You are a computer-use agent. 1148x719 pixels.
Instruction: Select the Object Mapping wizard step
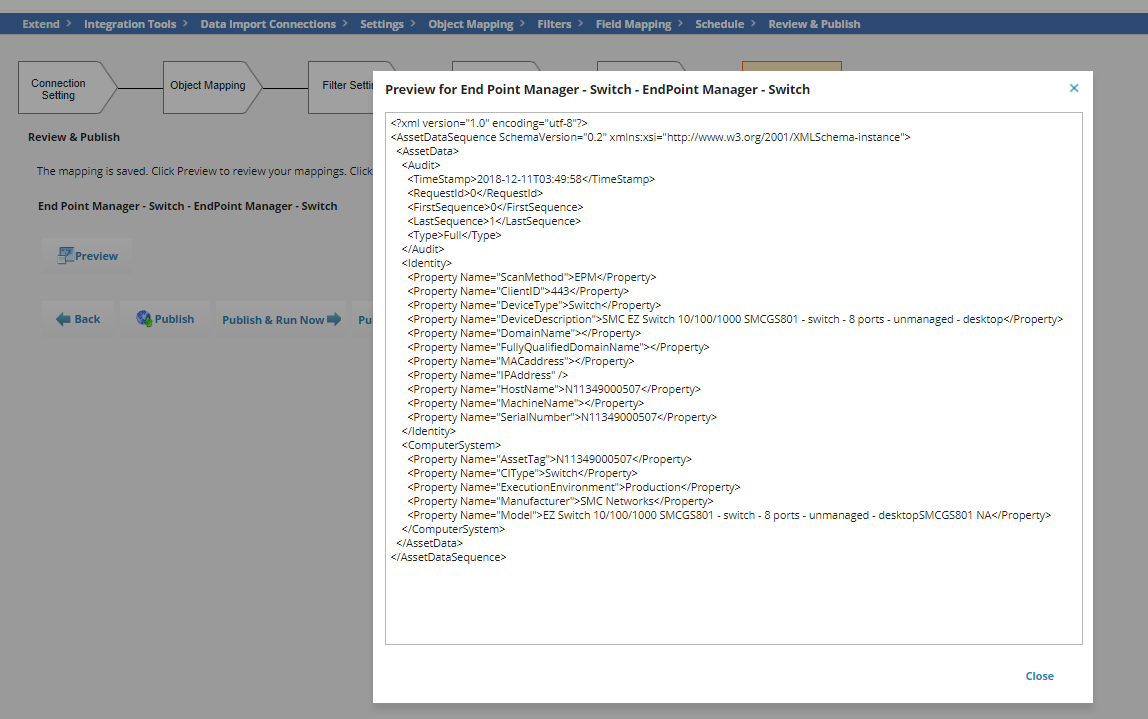[x=207, y=86]
